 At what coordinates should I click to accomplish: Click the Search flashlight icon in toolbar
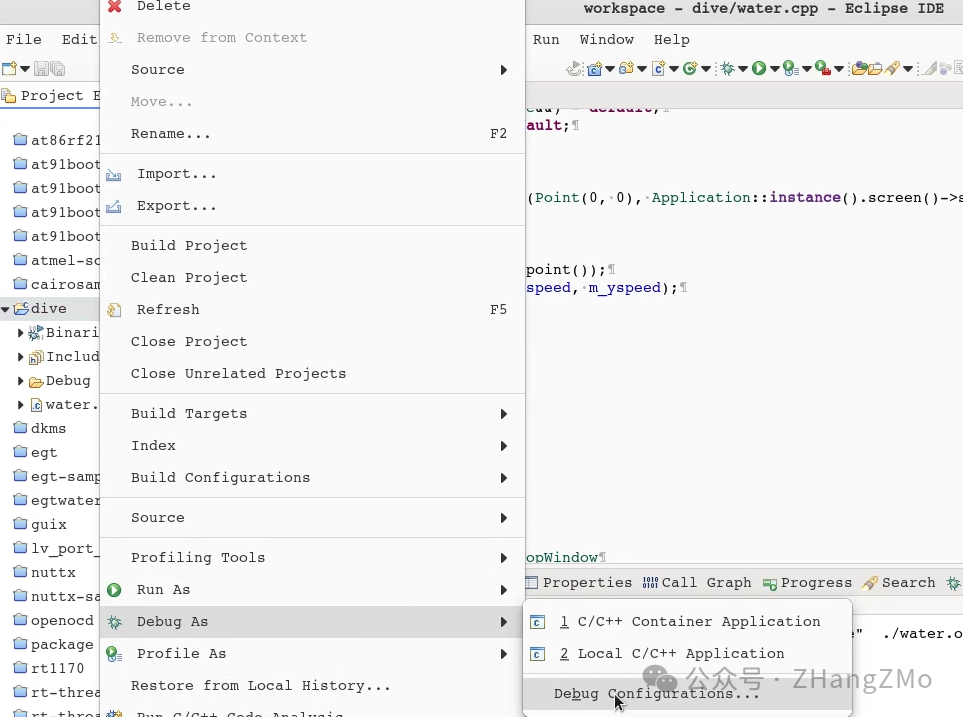click(x=892, y=69)
